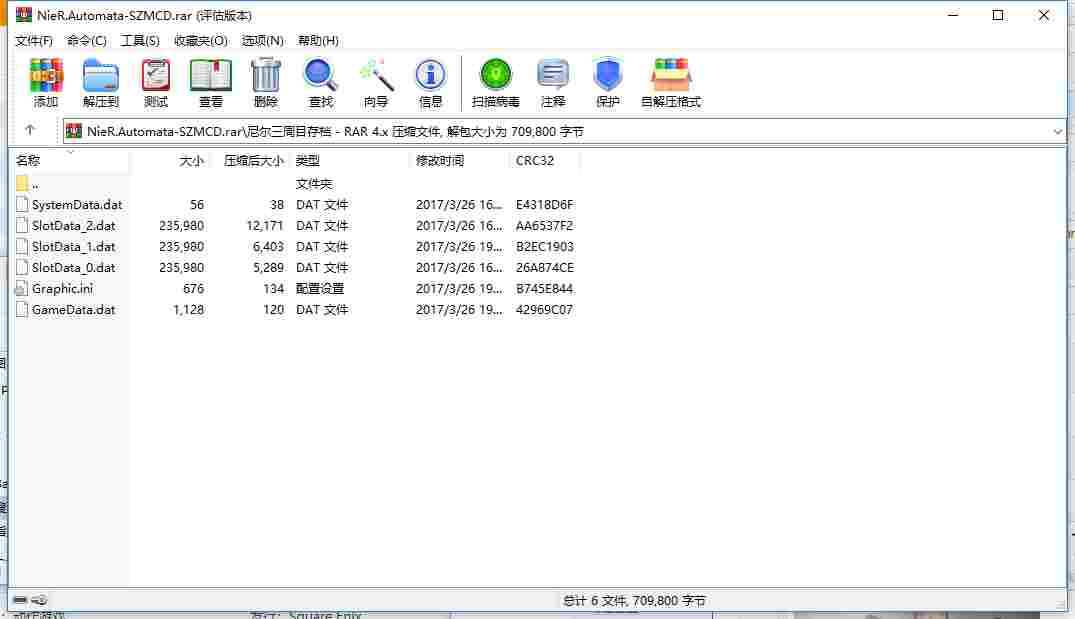Click the key icon in status bar

pyautogui.click(x=40, y=600)
